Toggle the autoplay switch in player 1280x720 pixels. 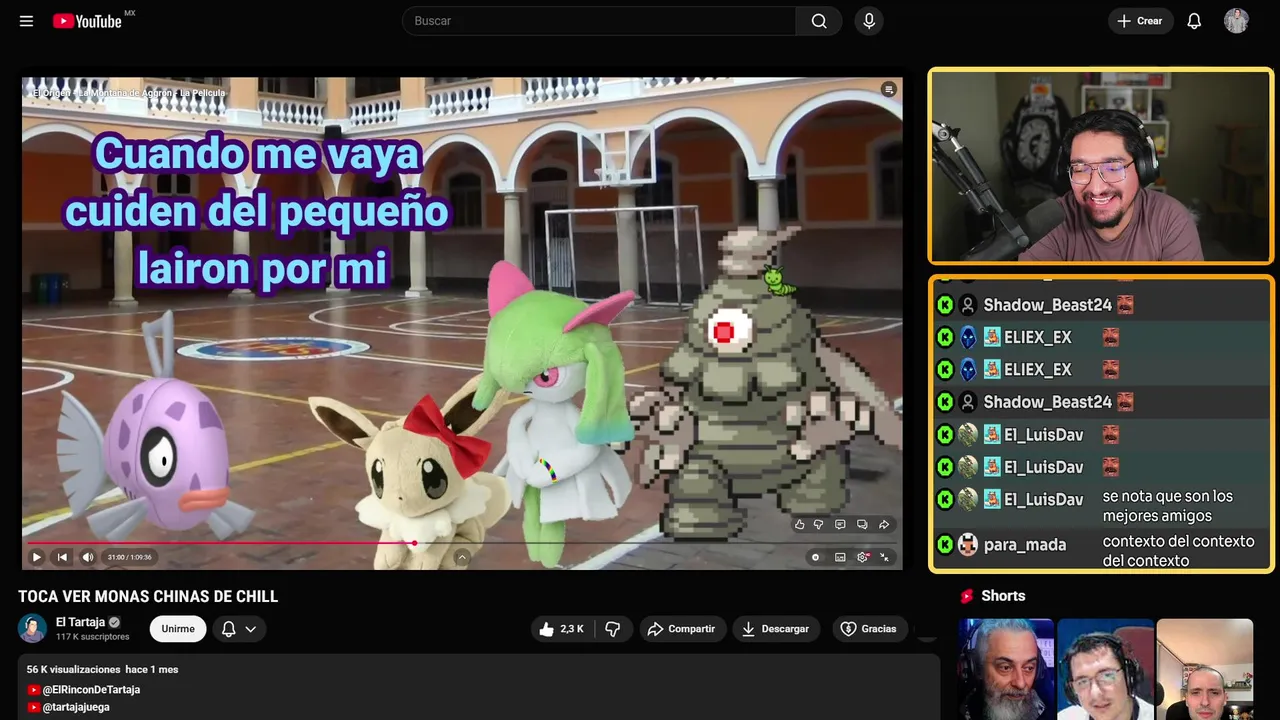816,557
